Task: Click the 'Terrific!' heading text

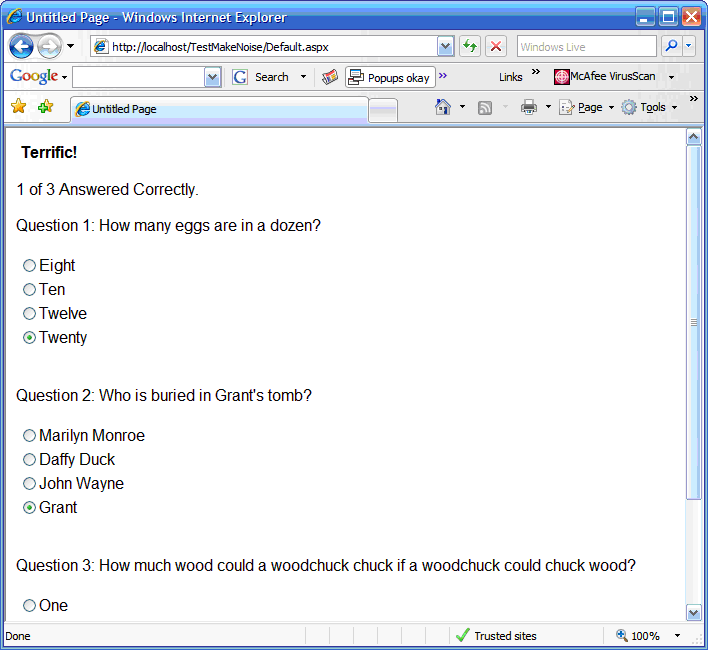Action: 49,153
